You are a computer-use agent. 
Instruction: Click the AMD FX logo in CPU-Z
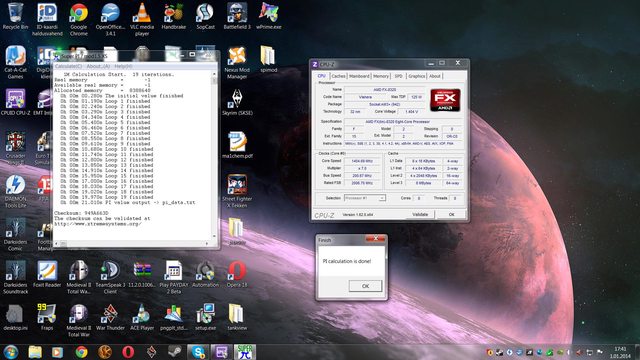[445, 100]
